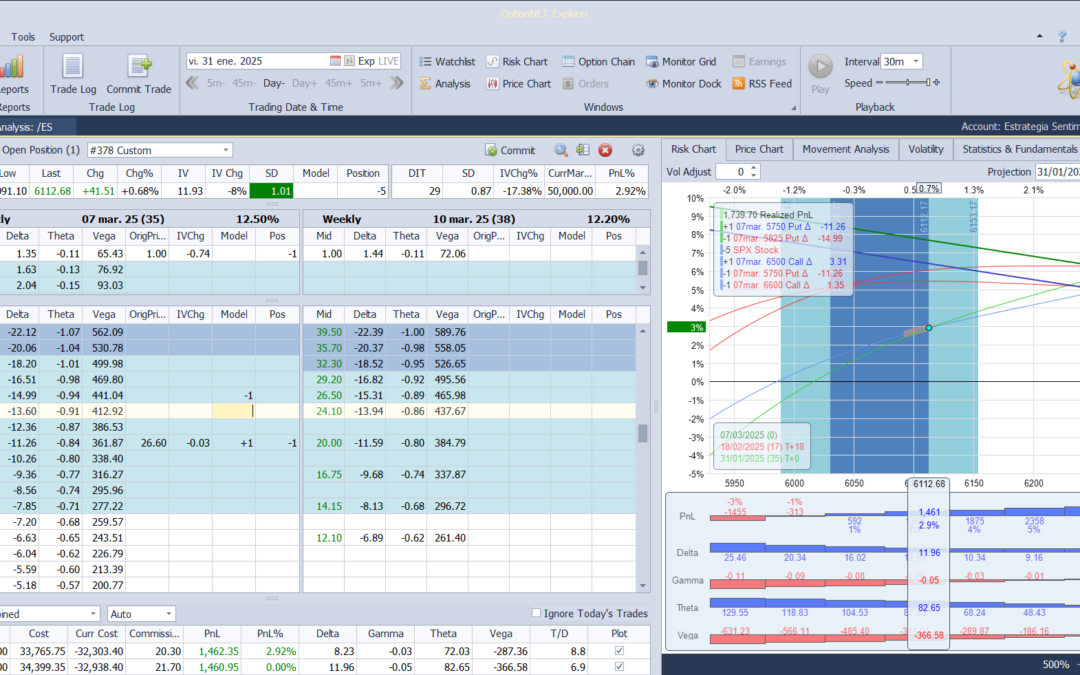
Task: Switch to the Volatility tab
Action: [926, 149]
